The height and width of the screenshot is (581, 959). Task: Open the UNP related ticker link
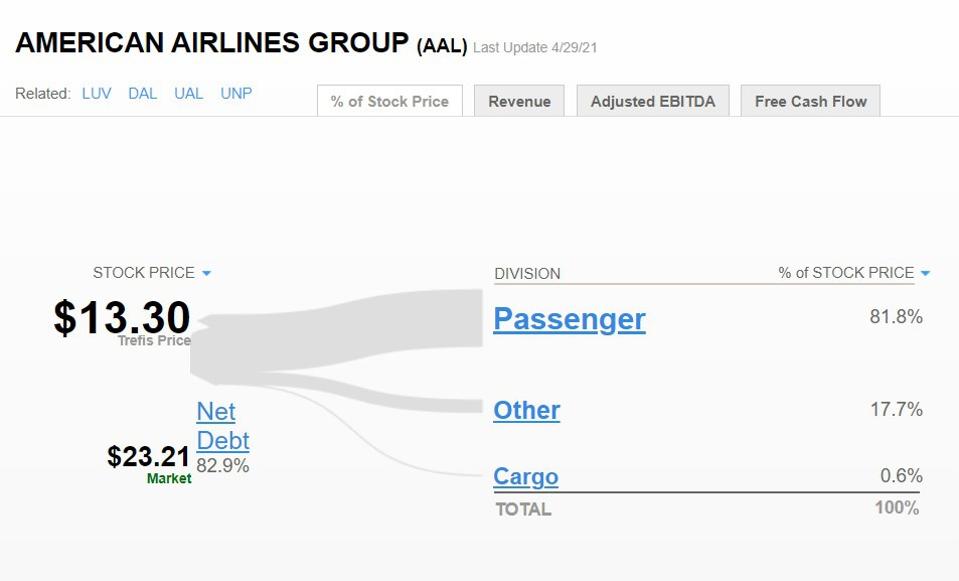(236, 94)
